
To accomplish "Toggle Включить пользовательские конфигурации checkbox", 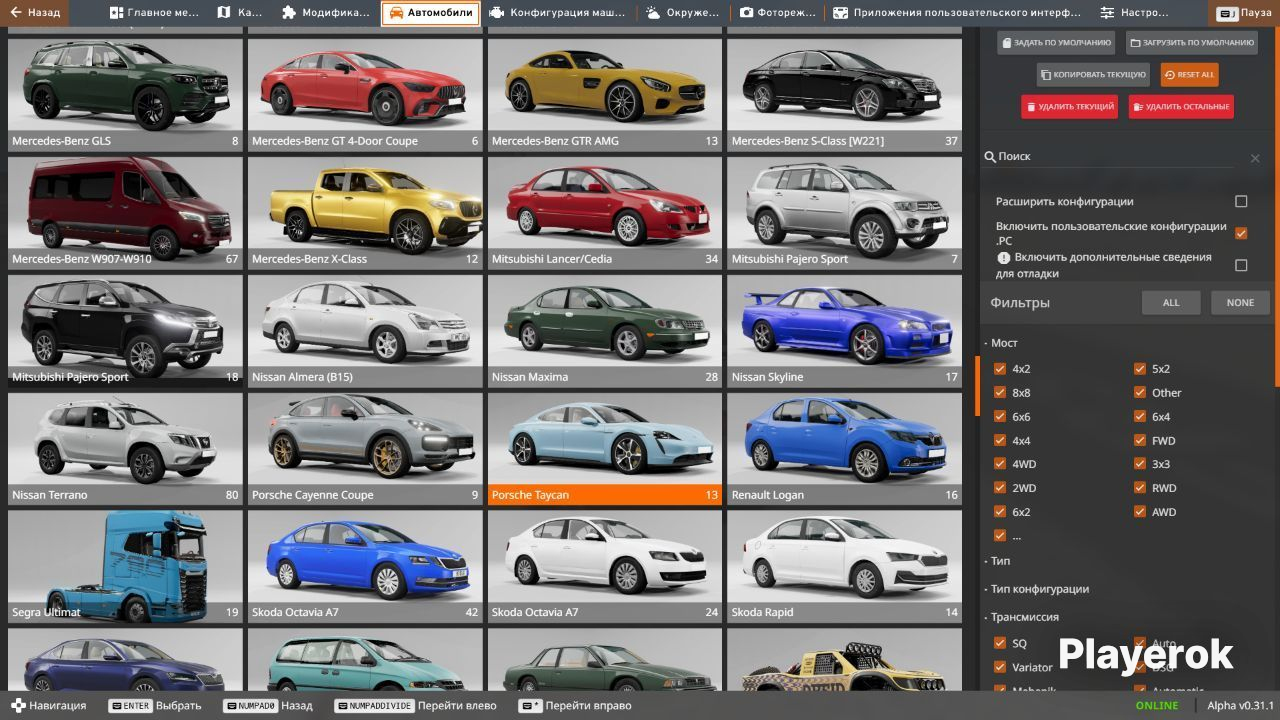I will (x=1241, y=233).
